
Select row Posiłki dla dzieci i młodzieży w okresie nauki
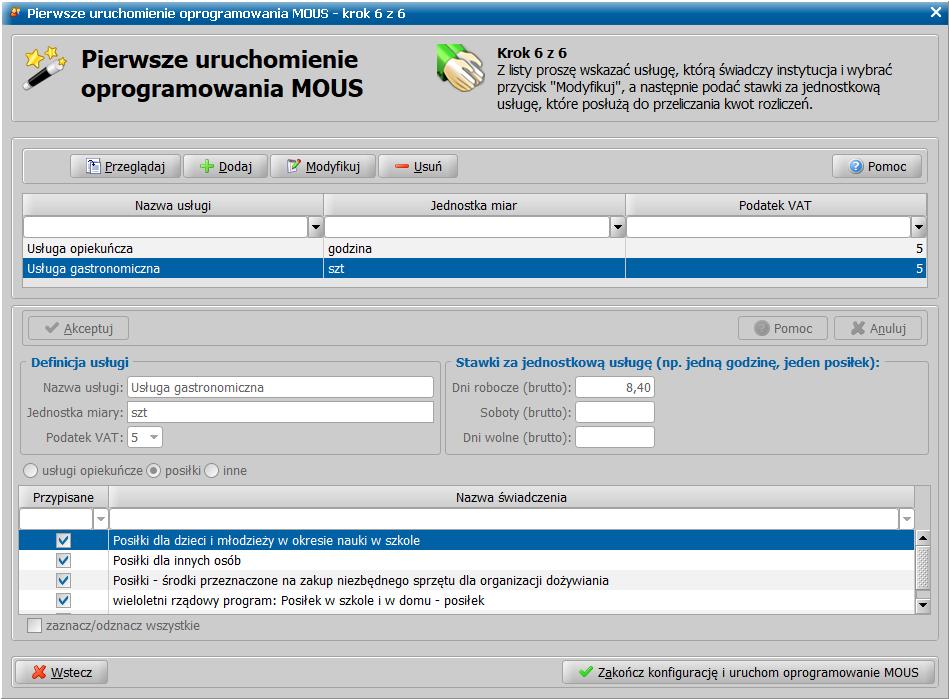tap(467, 540)
